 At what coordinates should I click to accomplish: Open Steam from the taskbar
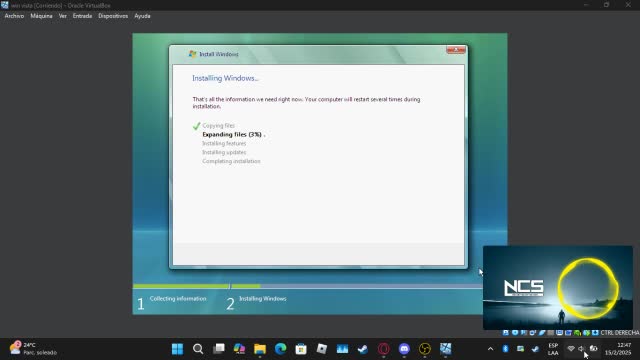363,349
